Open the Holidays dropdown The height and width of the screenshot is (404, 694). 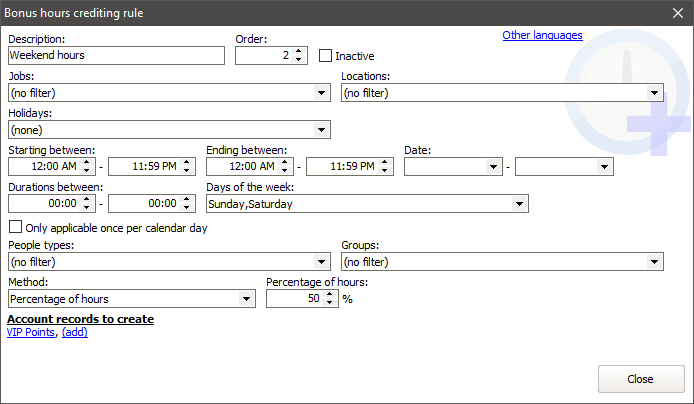[x=321, y=130]
